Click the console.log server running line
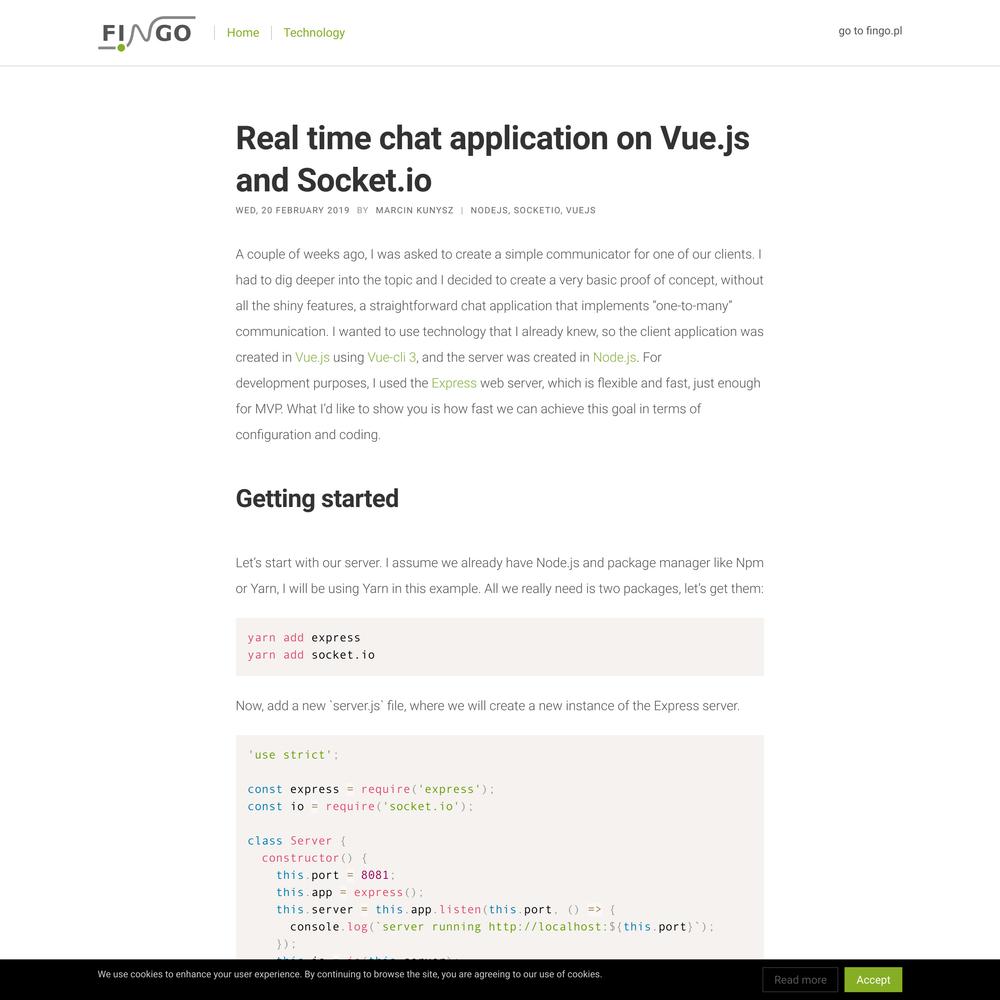This screenshot has width=1000, height=1000. pyautogui.click(x=502, y=927)
